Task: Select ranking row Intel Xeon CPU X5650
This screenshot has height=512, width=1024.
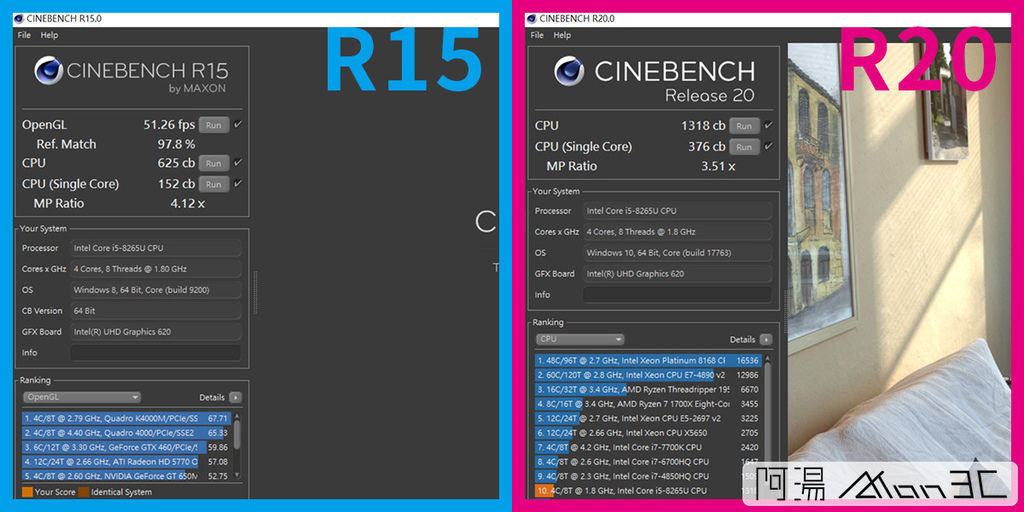Action: 648,432
